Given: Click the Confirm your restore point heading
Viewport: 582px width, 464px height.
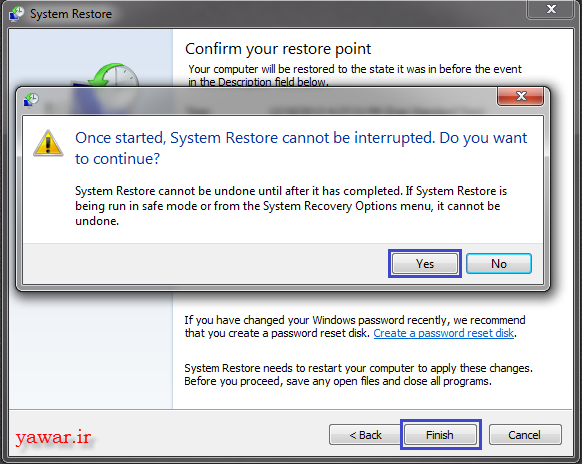Looking at the screenshot, I should 278,49.
